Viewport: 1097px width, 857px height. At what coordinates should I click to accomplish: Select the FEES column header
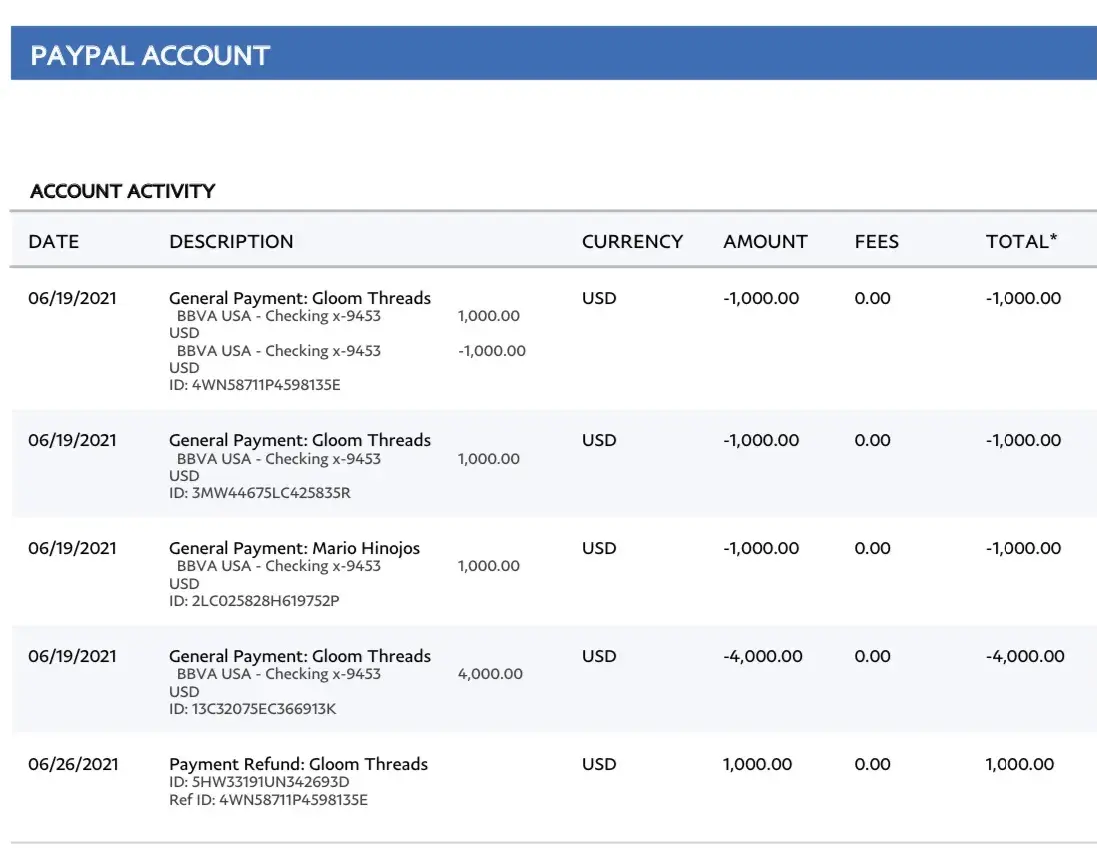[876, 241]
